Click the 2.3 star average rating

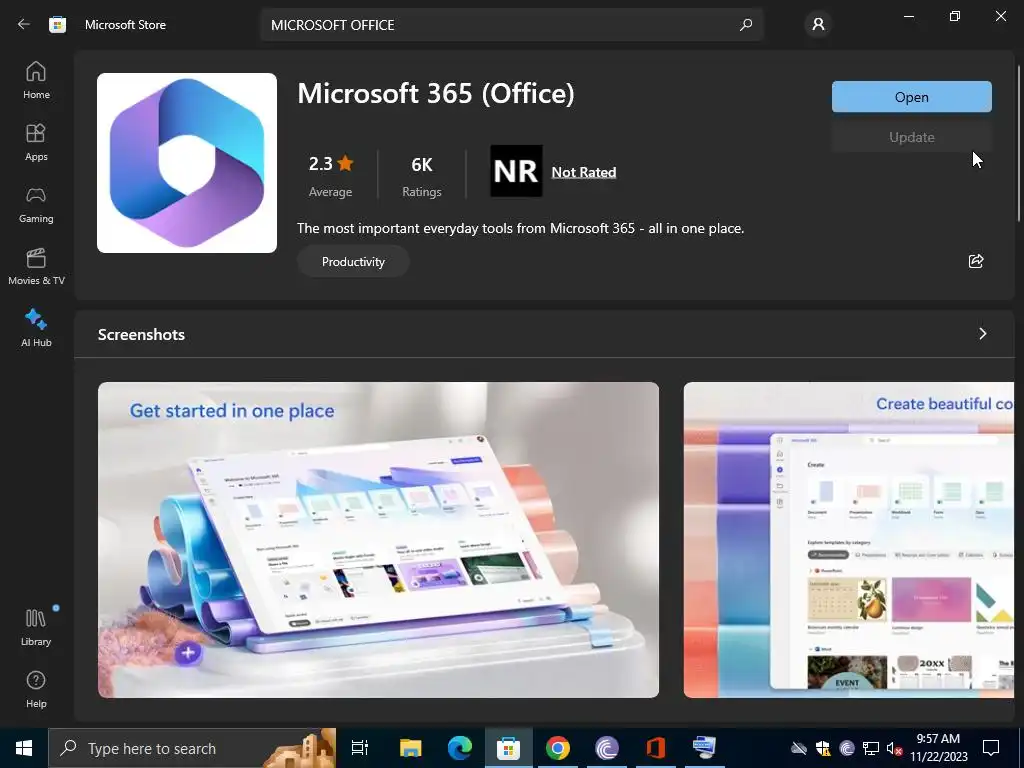(330, 175)
